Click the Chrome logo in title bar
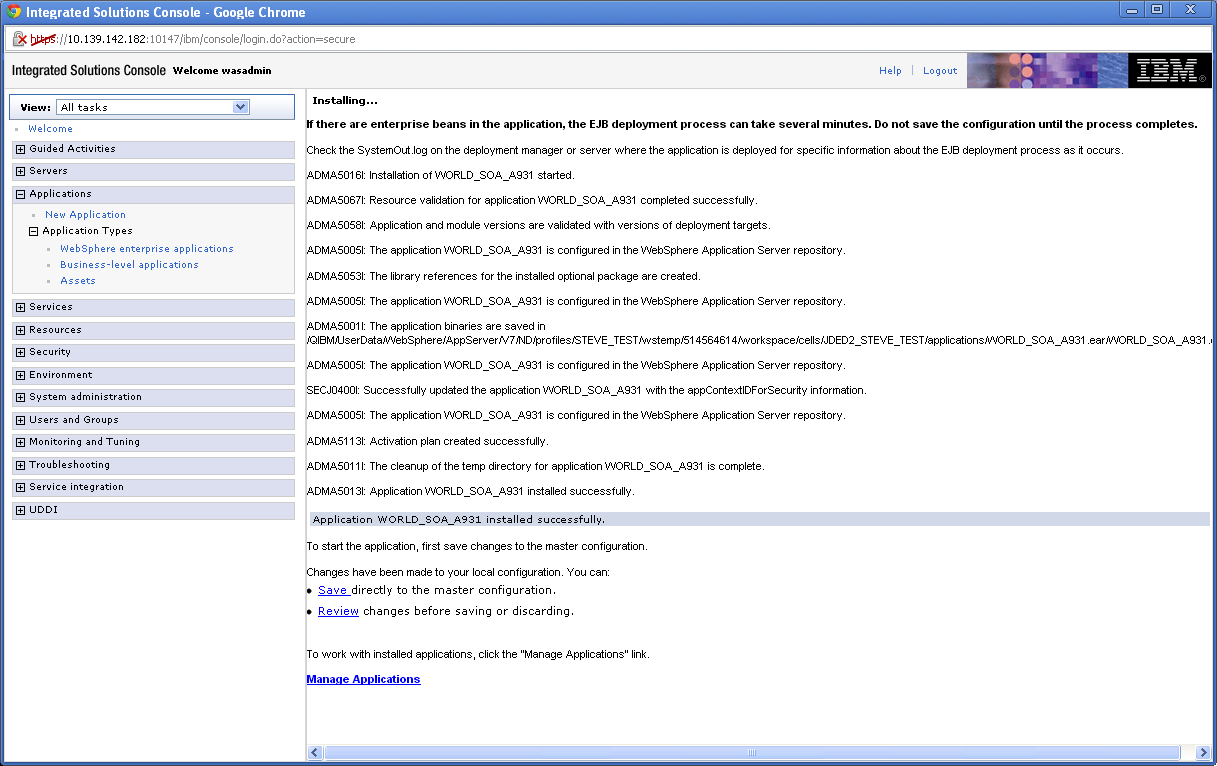The height and width of the screenshot is (766, 1217). pyautogui.click(x=13, y=12)
